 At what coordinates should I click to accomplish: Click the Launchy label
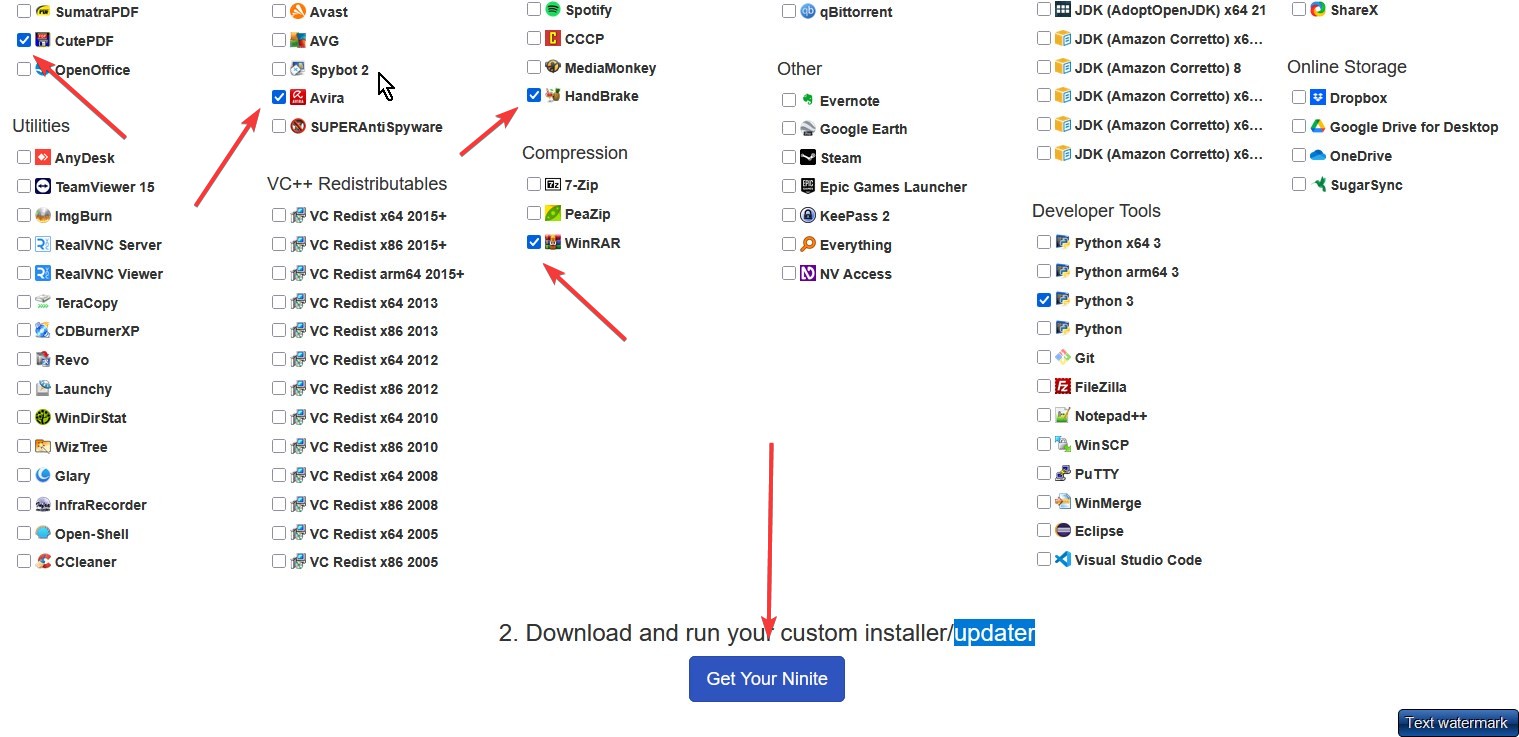point(83,389)
